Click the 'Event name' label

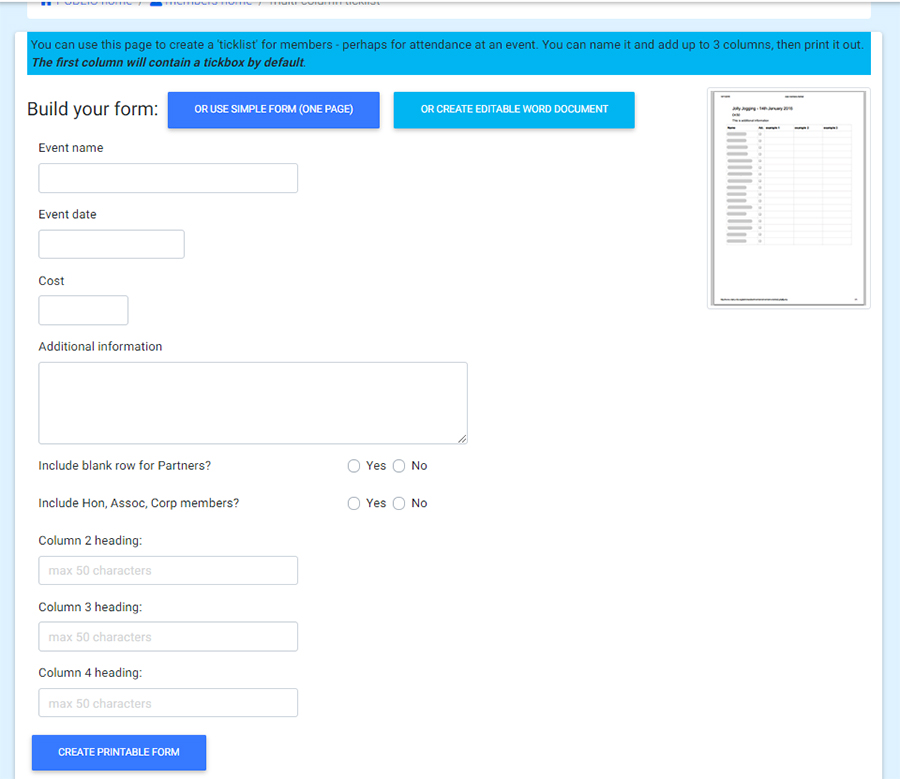(x=71, y=148)
